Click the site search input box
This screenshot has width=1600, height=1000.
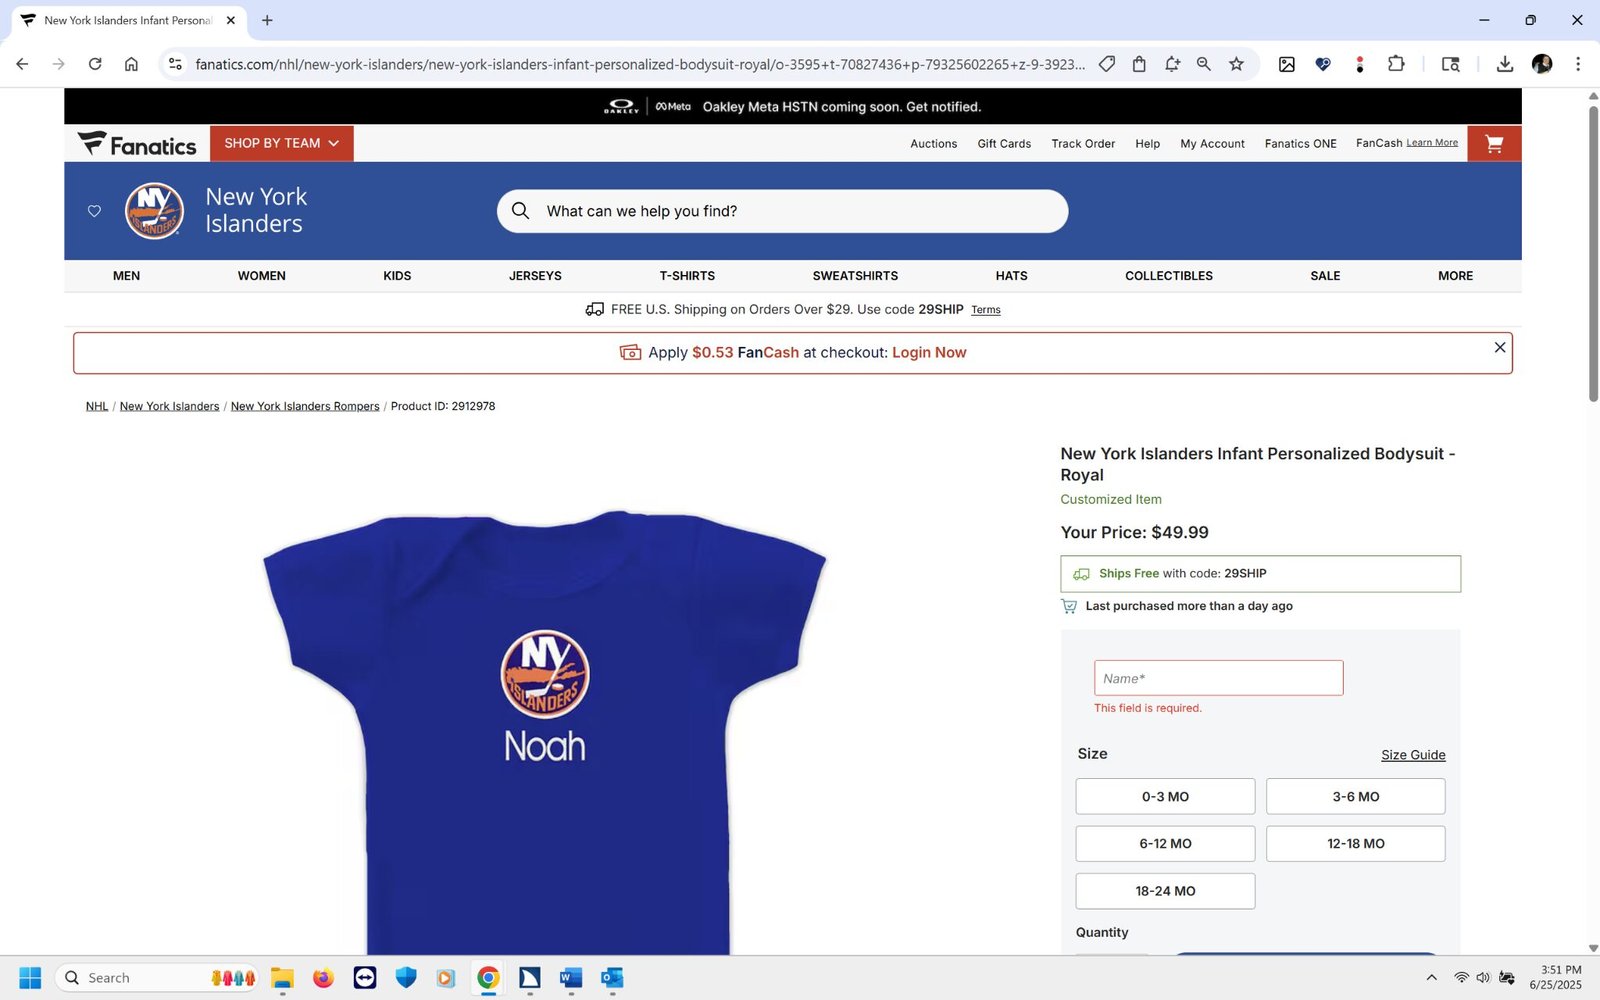click(x=782, y=211)
